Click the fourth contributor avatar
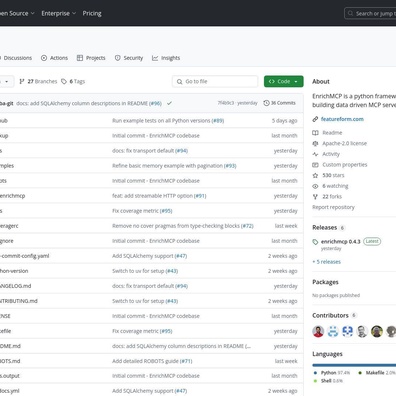This screenshot has height=396, width=396. 362,331
